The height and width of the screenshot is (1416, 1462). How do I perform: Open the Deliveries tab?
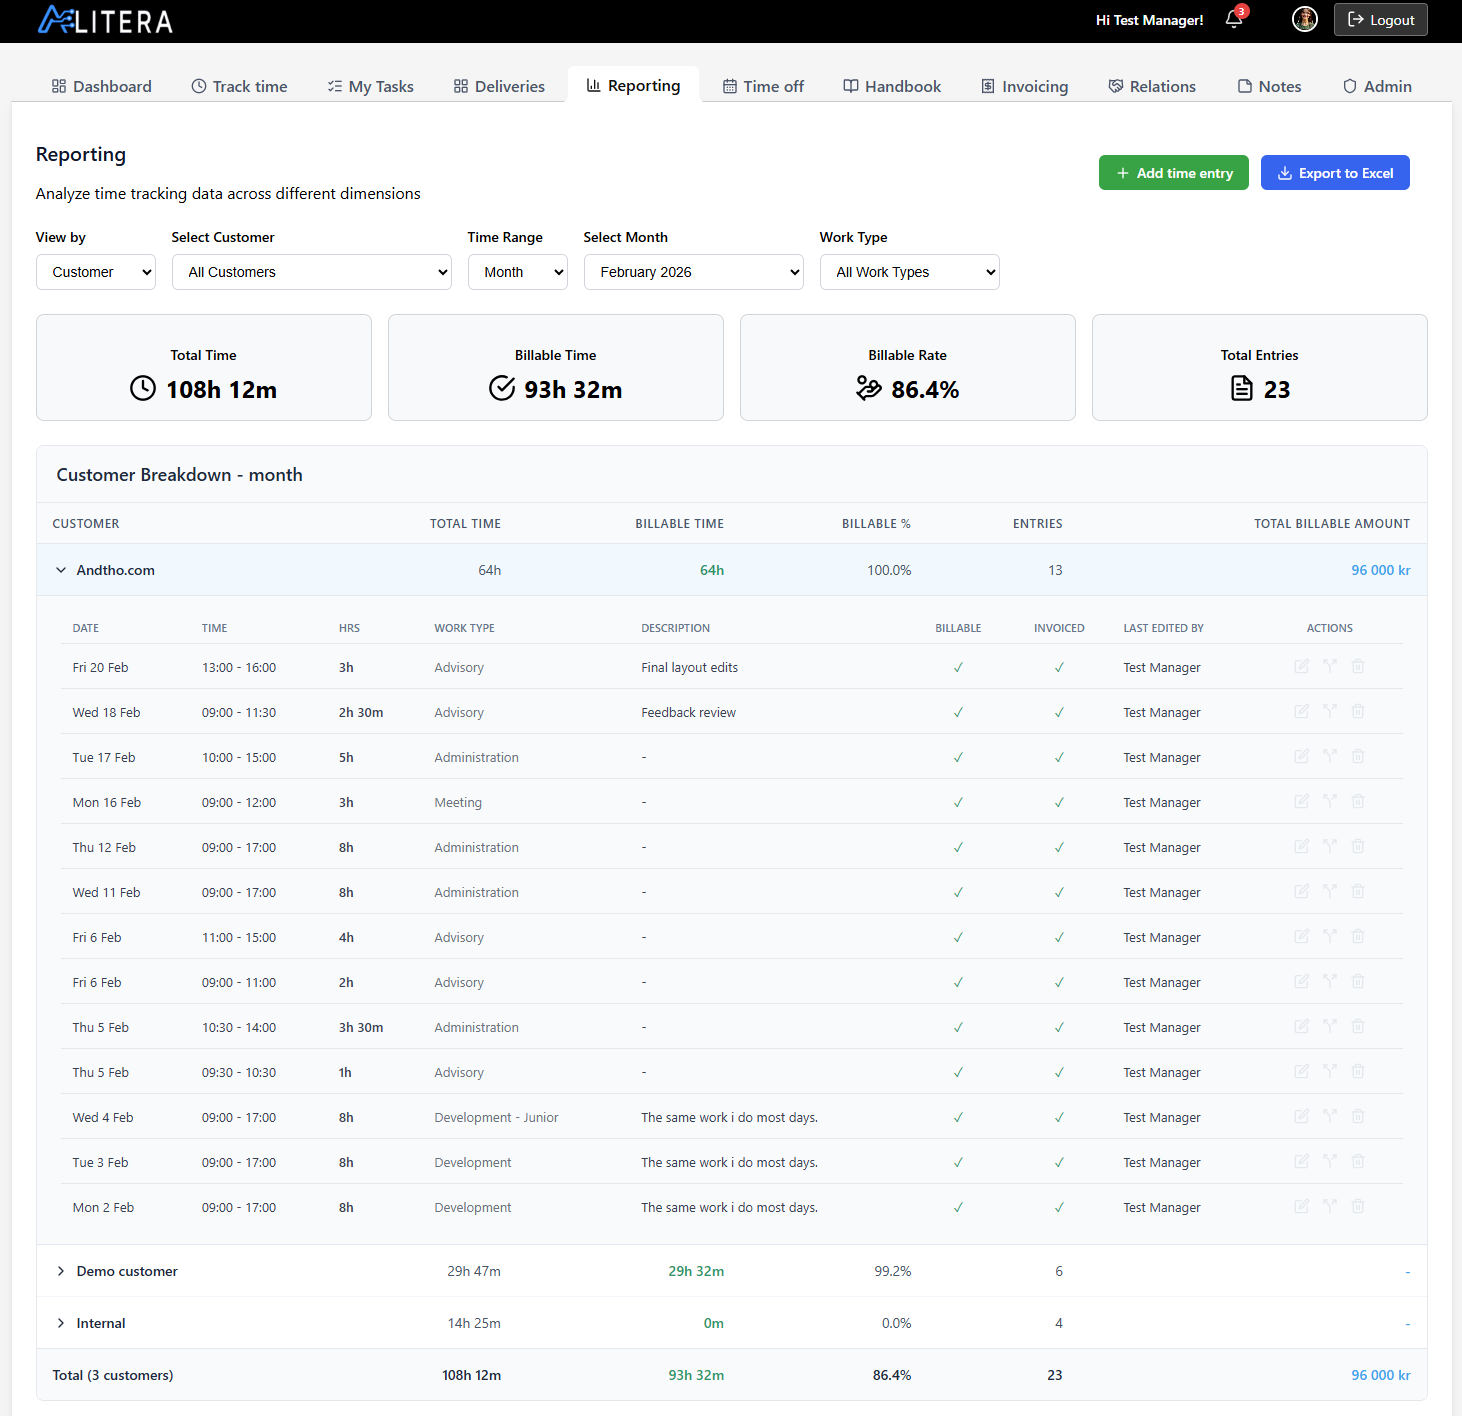[x=499, y=86]
